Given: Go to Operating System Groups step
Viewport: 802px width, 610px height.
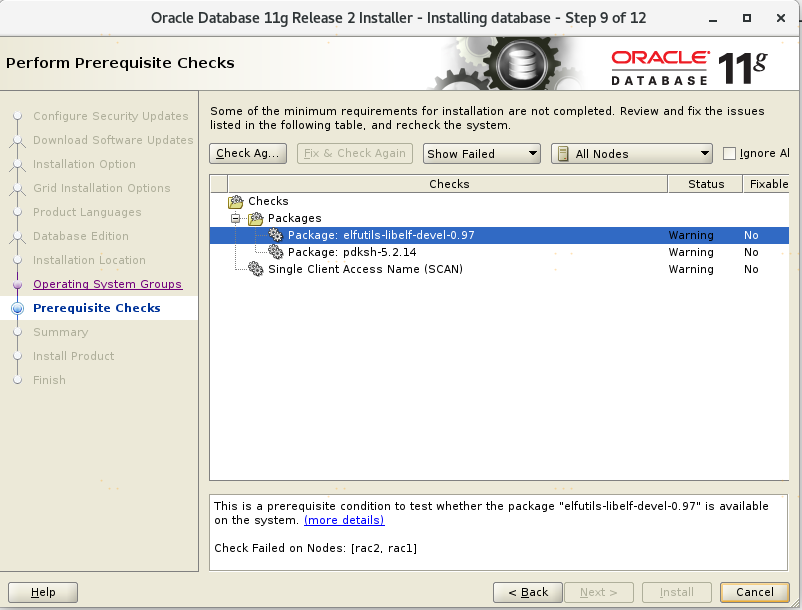Looking at the screenshot, I should coord(107,284).
